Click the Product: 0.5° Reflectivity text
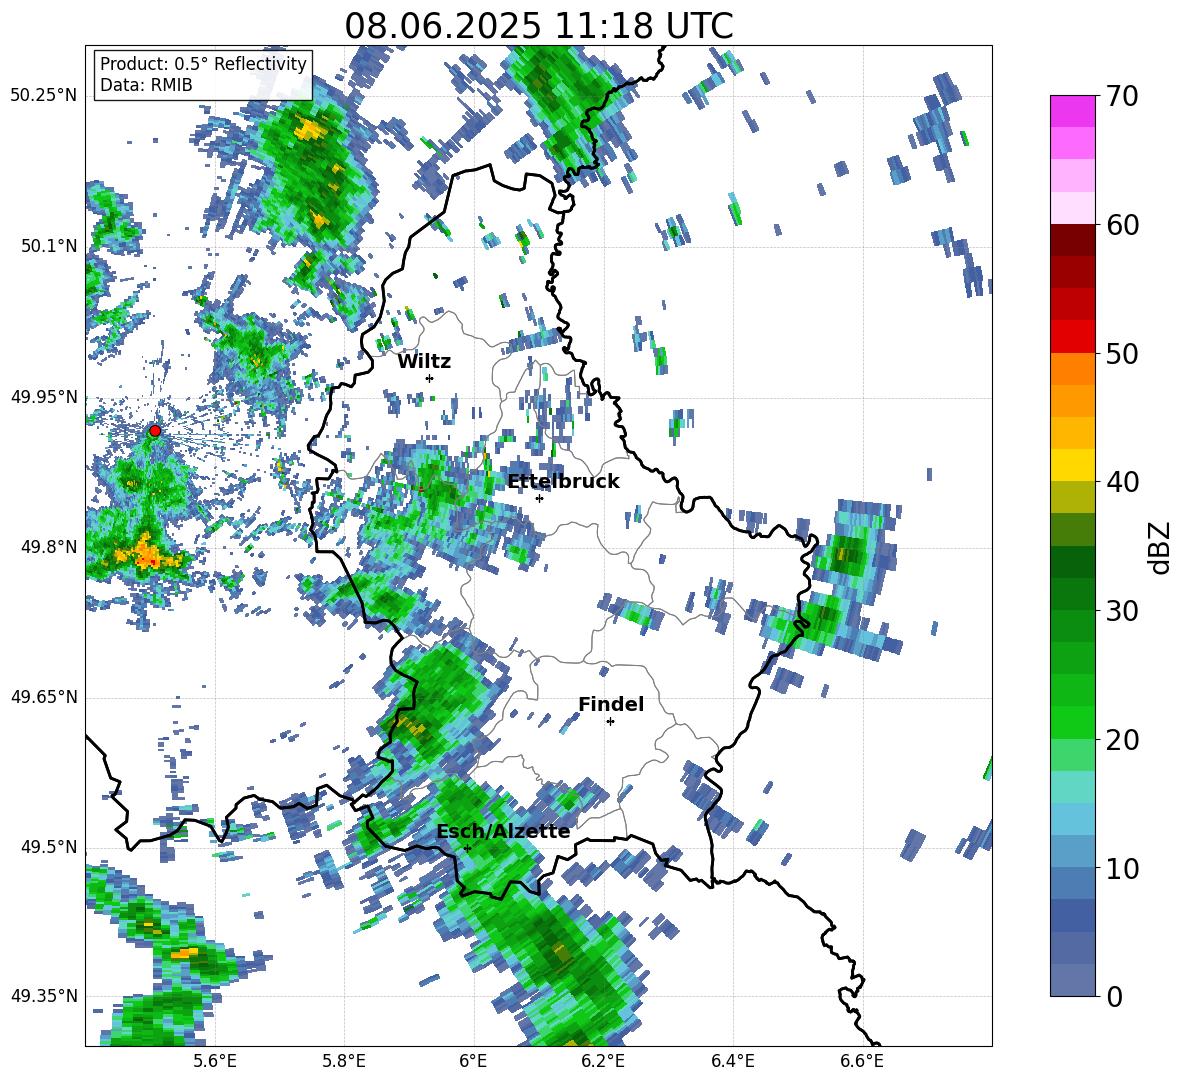 203,63
